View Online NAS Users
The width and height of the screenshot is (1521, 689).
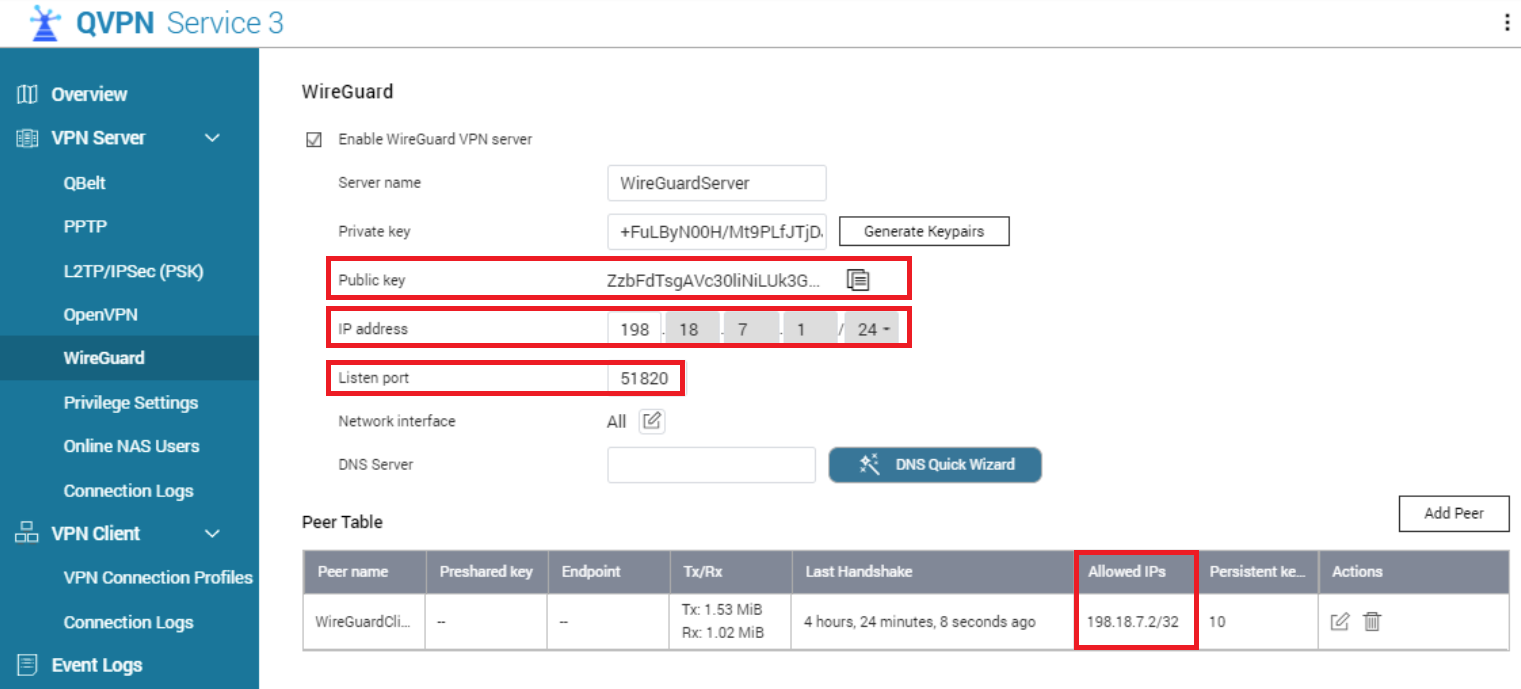[129, 446]
